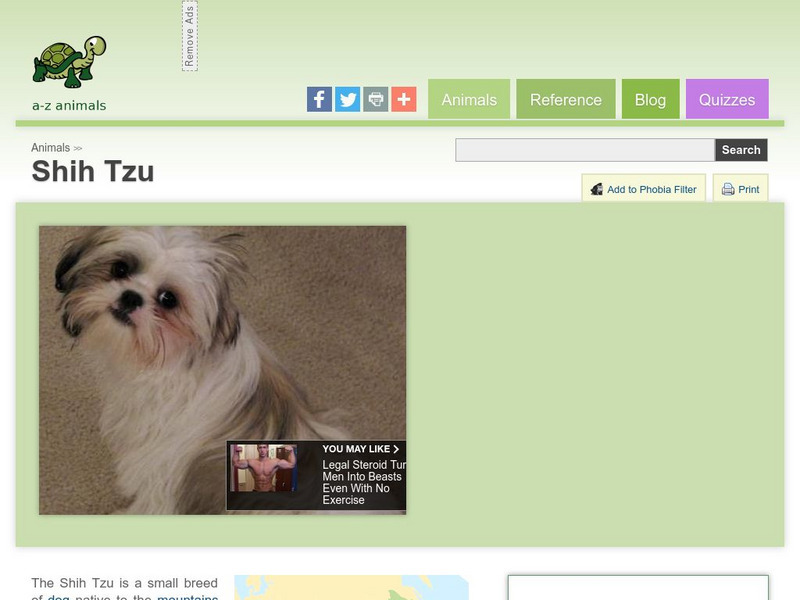Click the printer icon beside Print
Viewport: 800px width, 600px height.
(x=728, y=189)
